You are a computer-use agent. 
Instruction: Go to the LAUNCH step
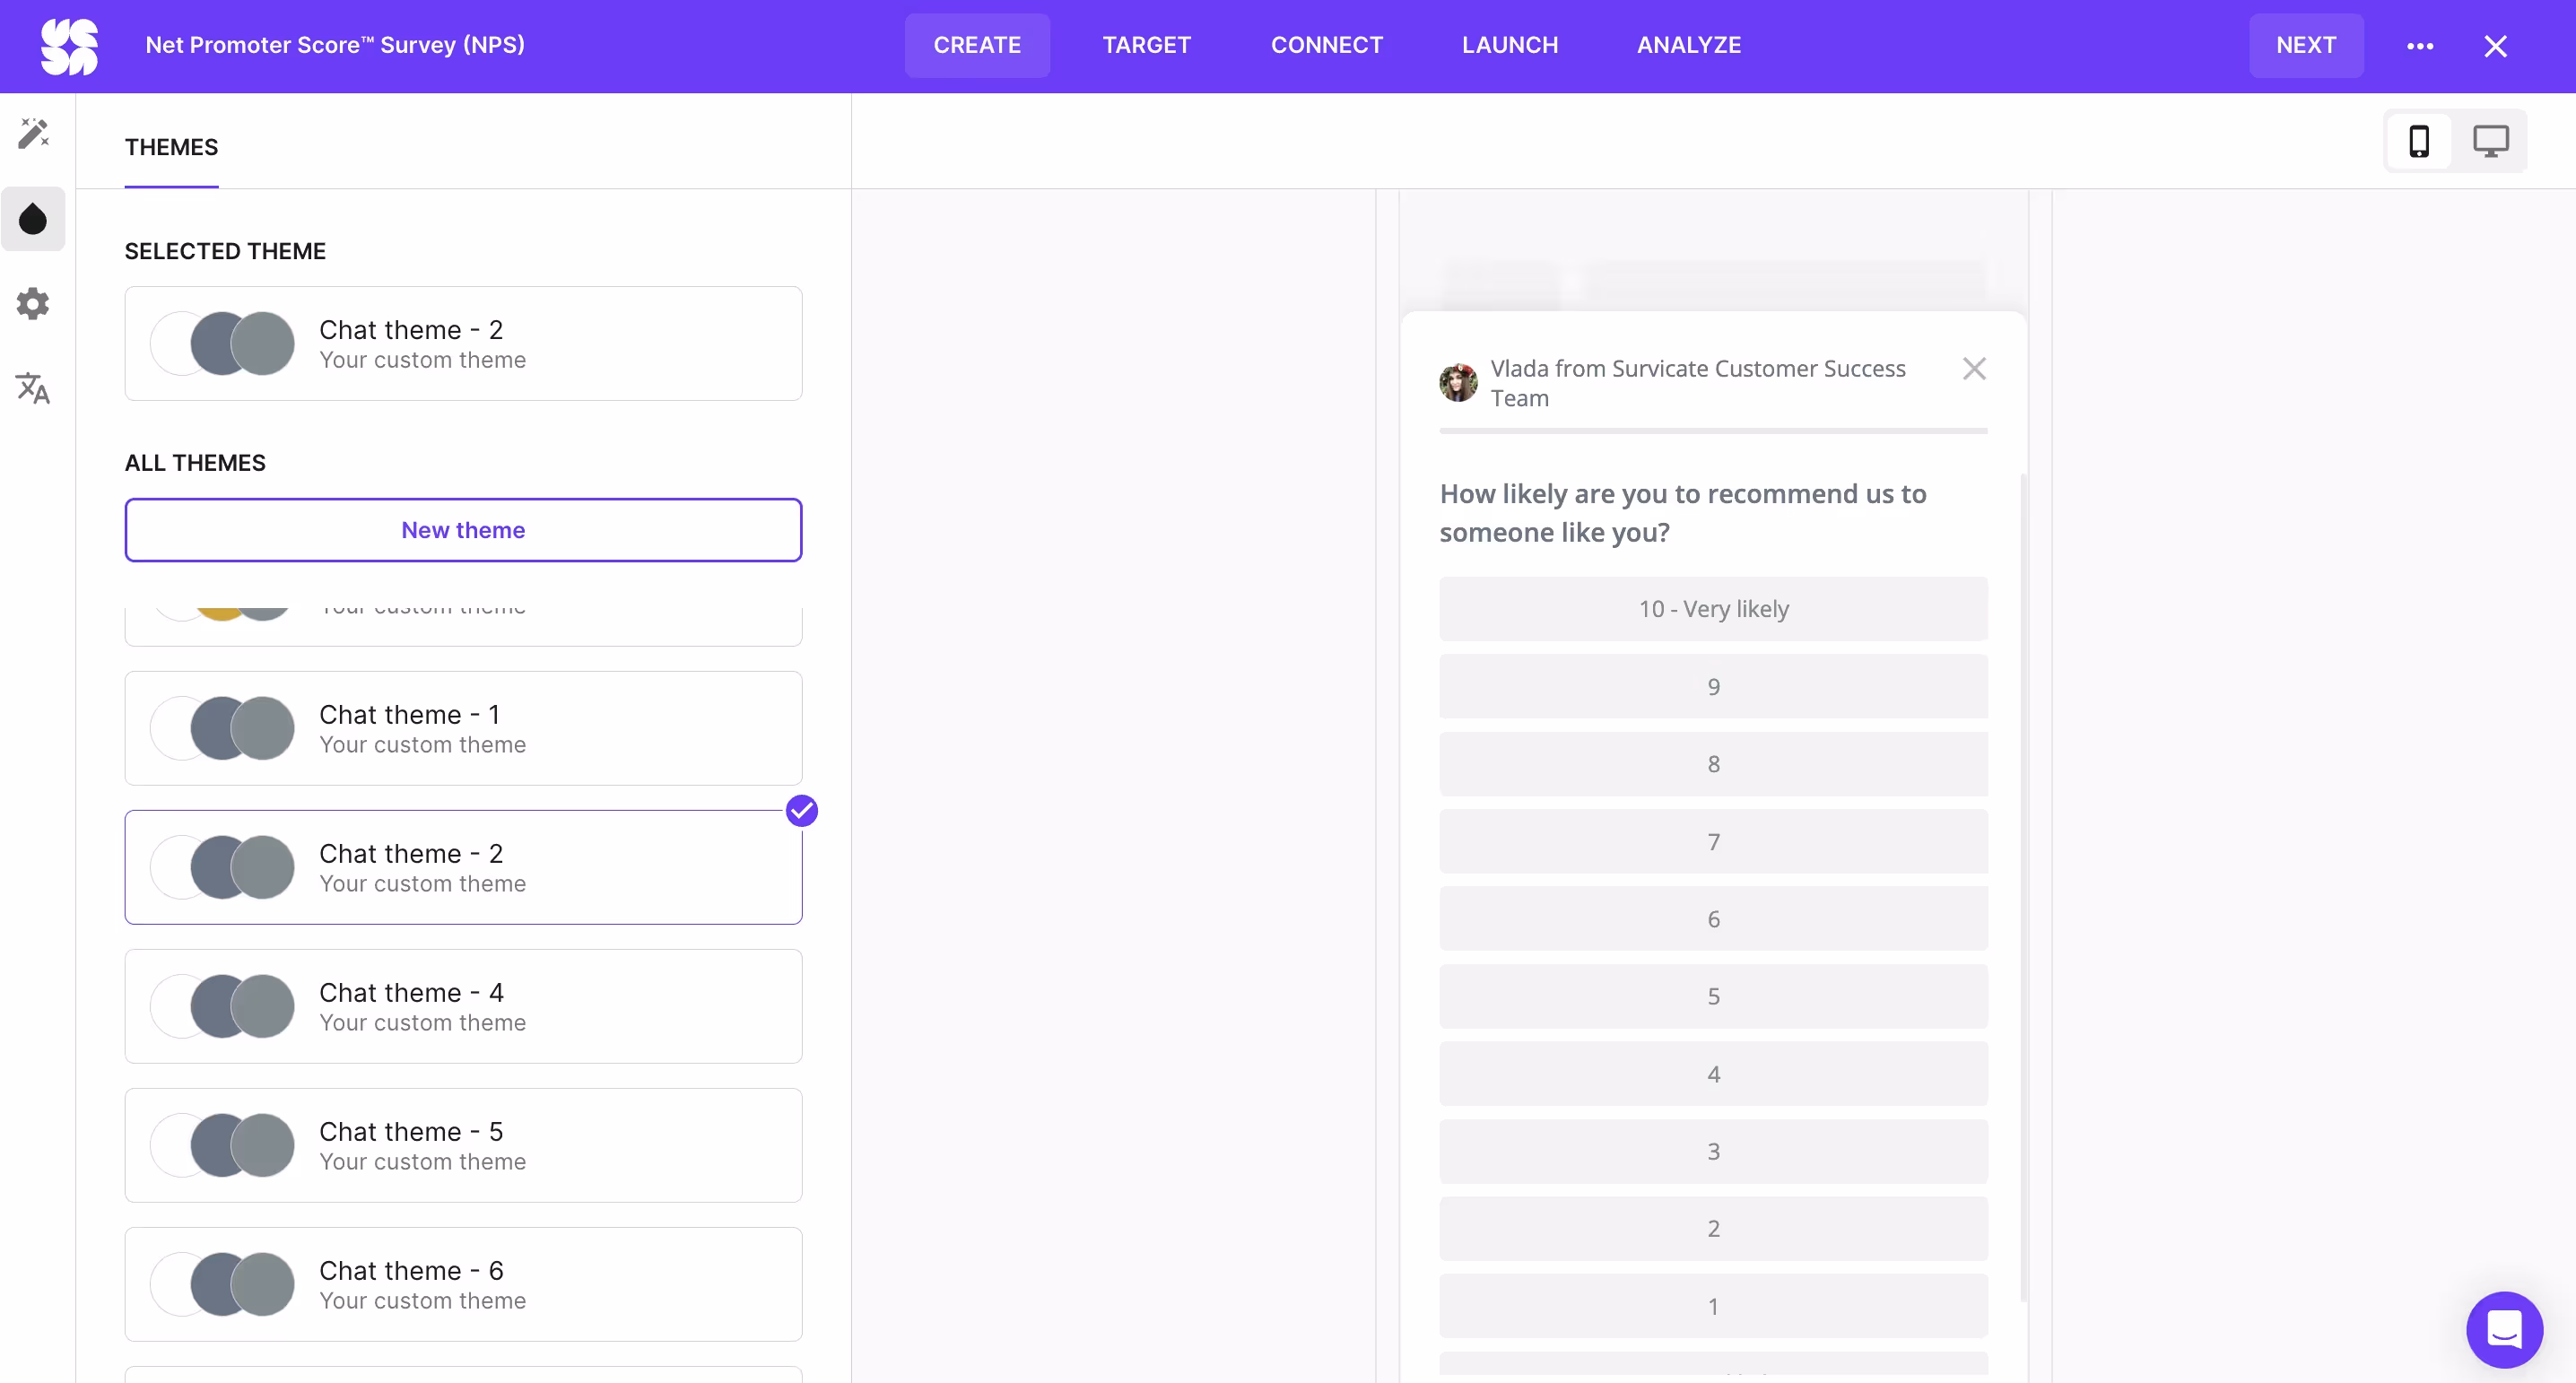tap(1510, 45)
